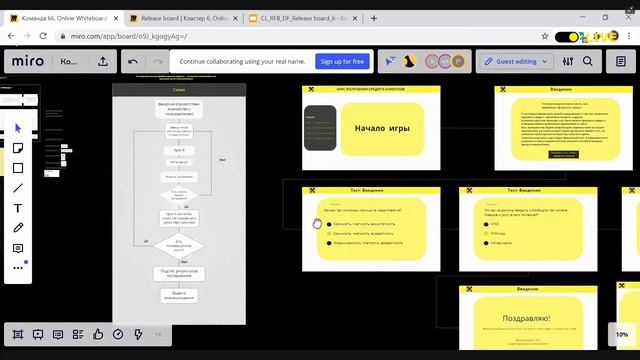Open the cards list icon
Image resolution: width=640 pixels, height=360 pixels.
click(x=78, y=335)
